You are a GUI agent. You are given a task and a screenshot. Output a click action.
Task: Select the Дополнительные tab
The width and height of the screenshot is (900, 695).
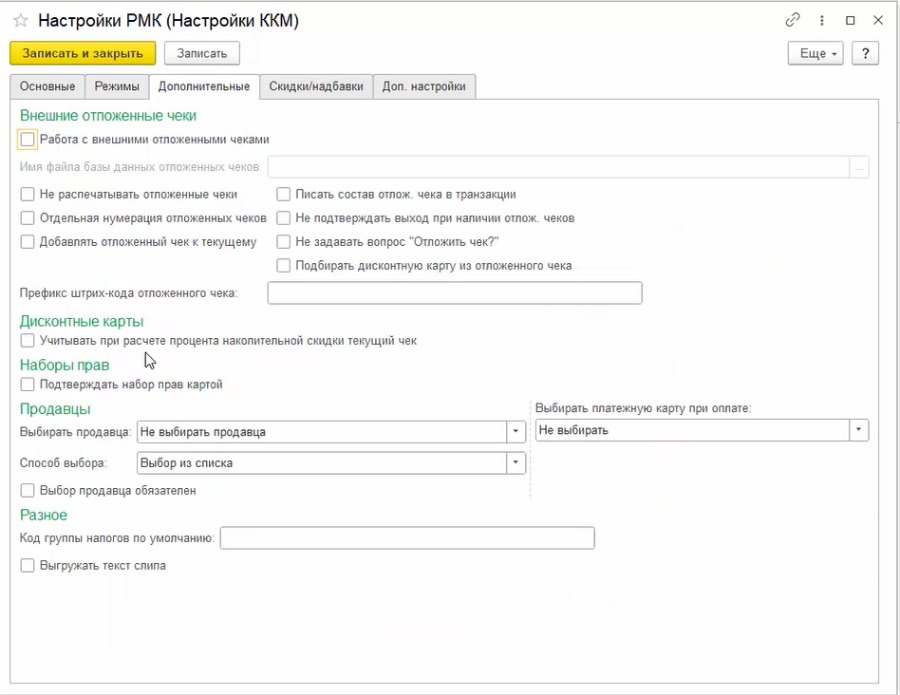pos(204,87)
